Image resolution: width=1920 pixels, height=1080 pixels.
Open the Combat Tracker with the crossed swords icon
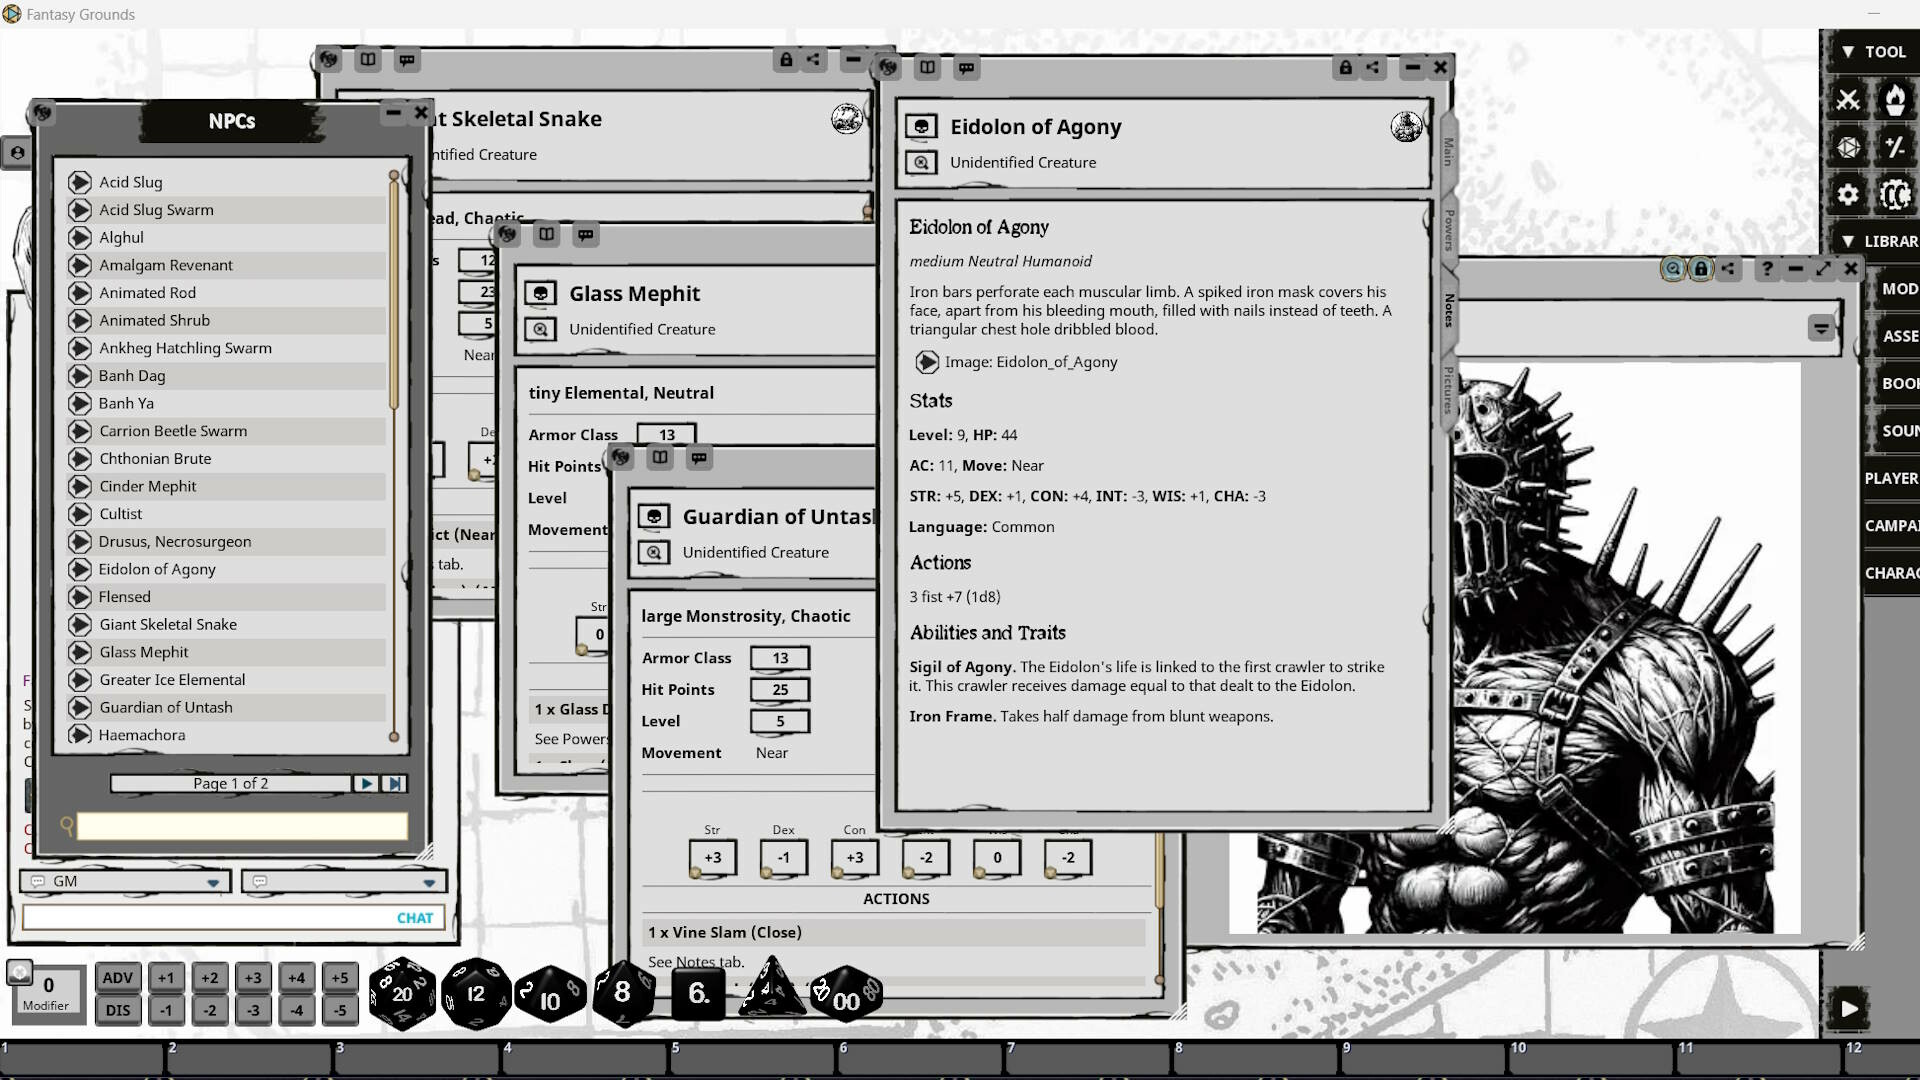(1850, 100)
